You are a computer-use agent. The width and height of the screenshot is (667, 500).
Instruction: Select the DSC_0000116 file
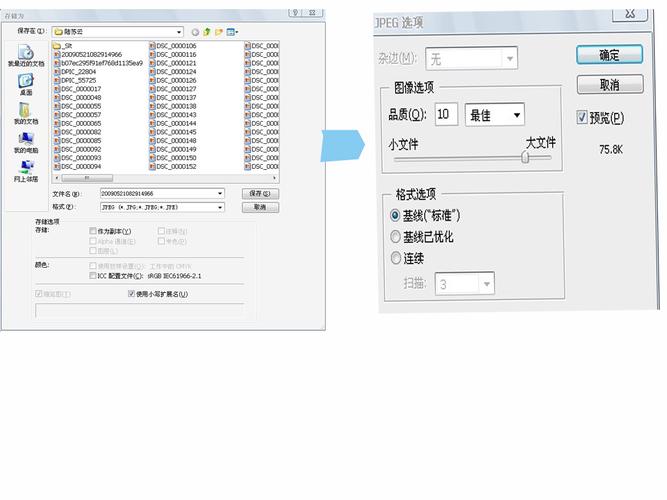[173, 54]
